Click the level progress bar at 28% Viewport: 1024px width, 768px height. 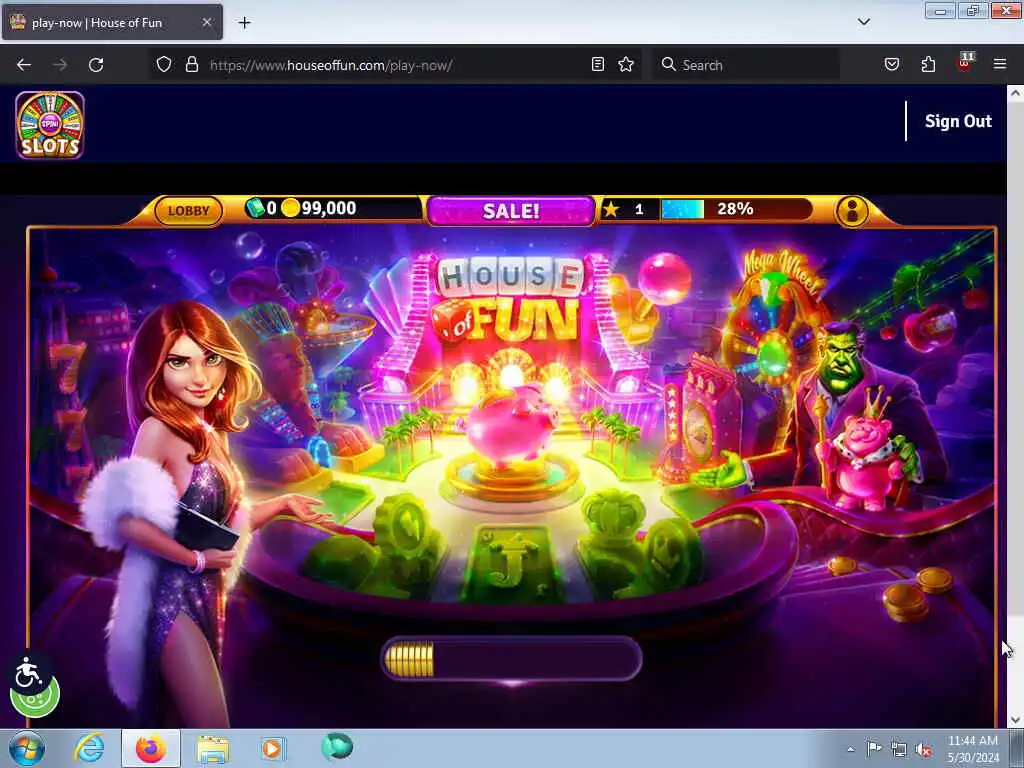(735, 209)
